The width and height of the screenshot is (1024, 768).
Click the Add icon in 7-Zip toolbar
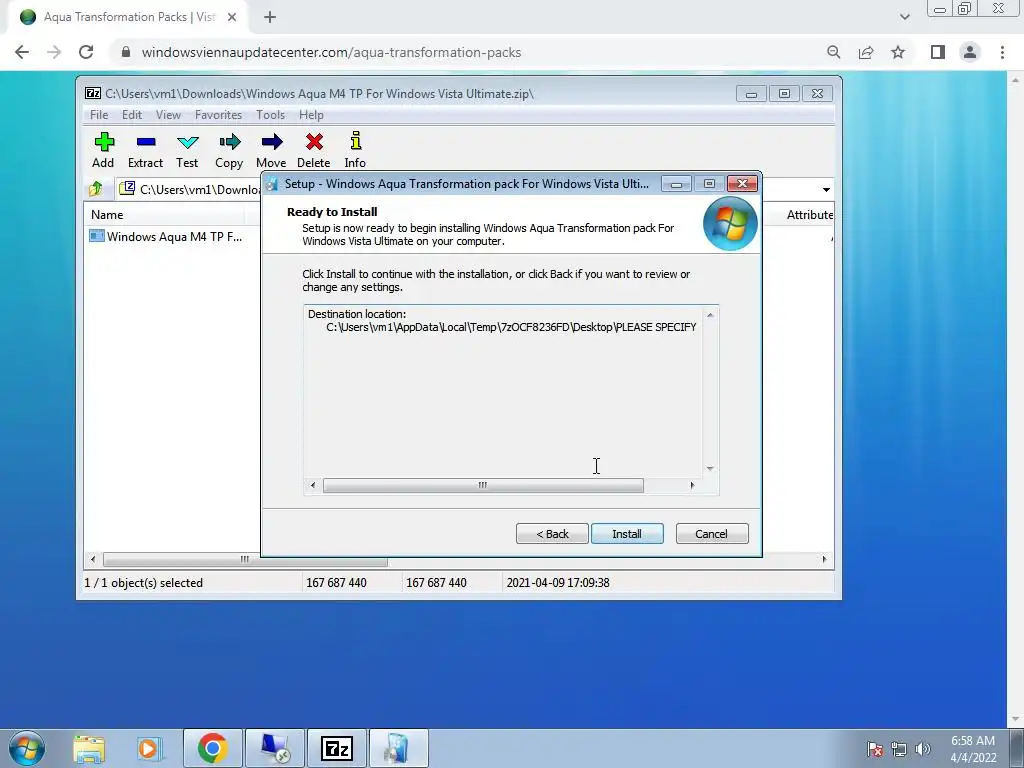point(103,150)
